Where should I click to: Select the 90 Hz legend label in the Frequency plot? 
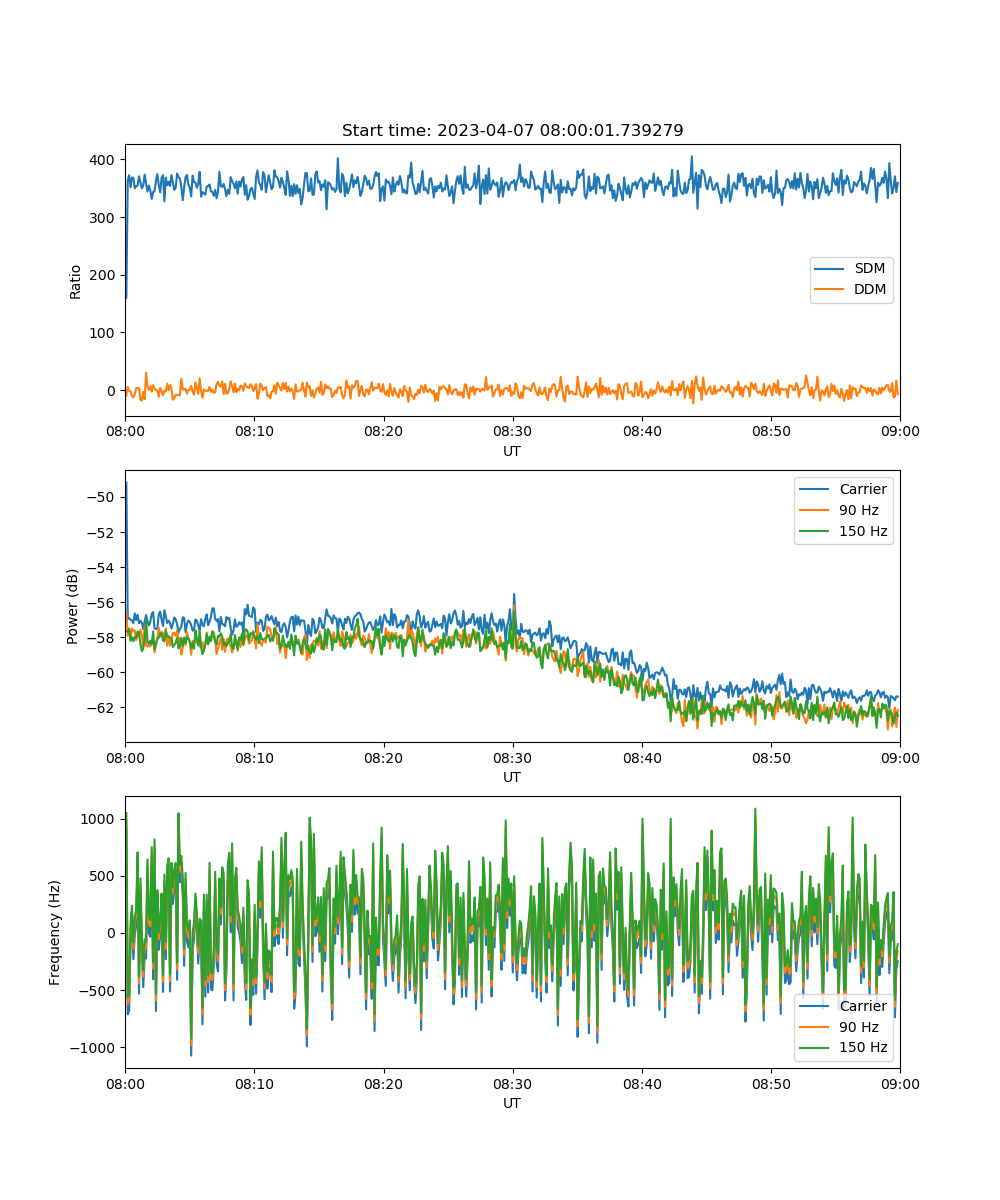pyautogui.click(x=859, y=1027)
